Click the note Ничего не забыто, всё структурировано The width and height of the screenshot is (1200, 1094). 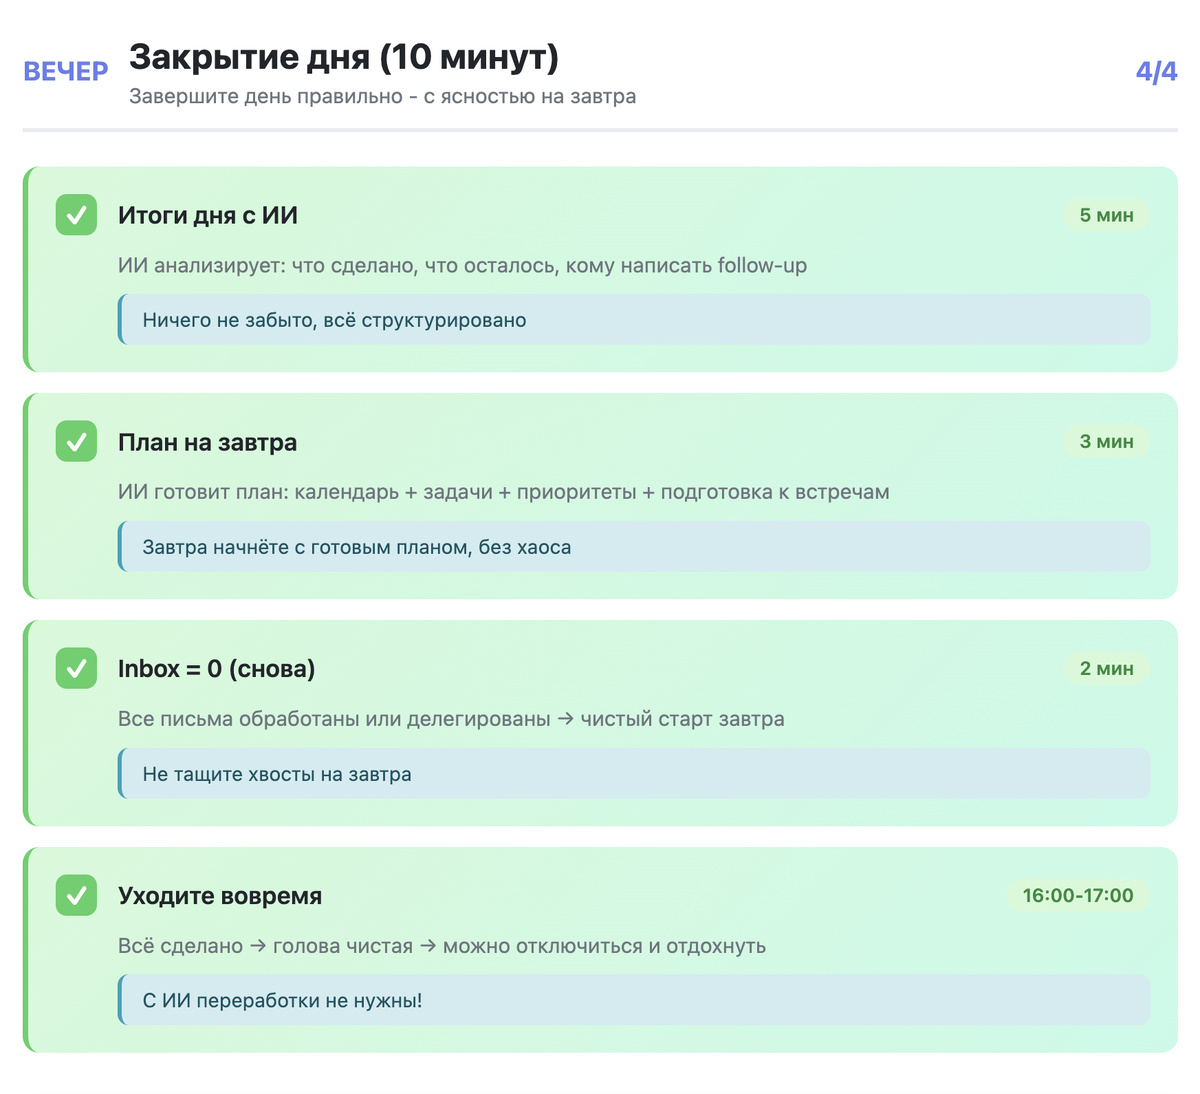[x=634, y=320]
